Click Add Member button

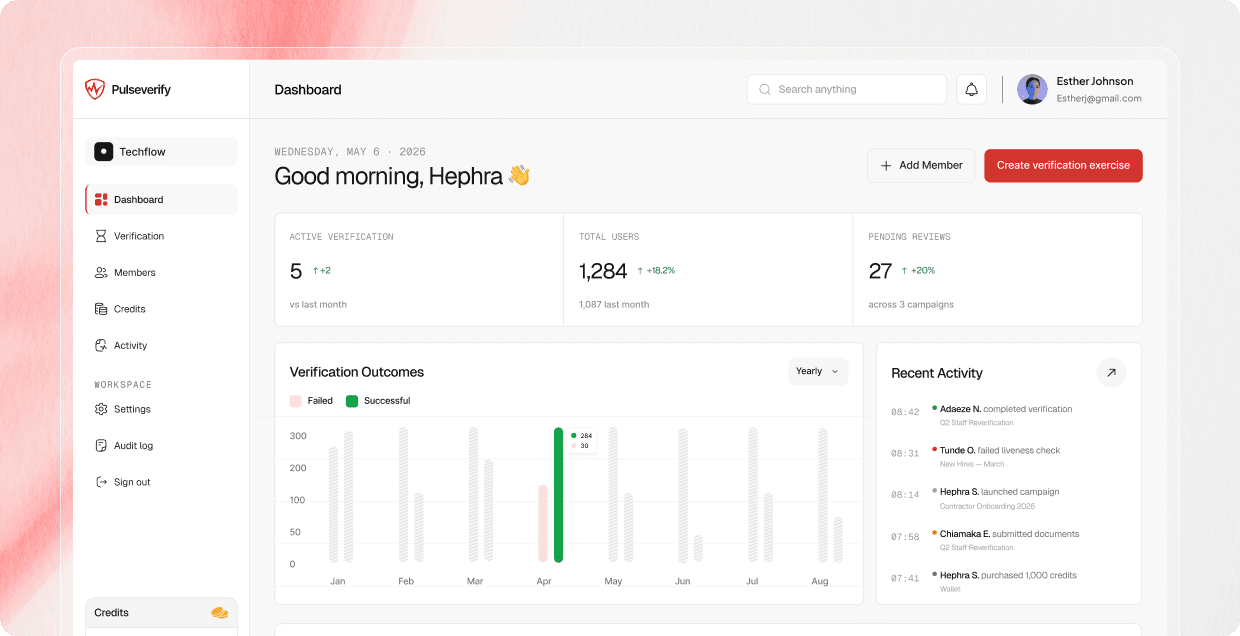(x=921, y=166)
